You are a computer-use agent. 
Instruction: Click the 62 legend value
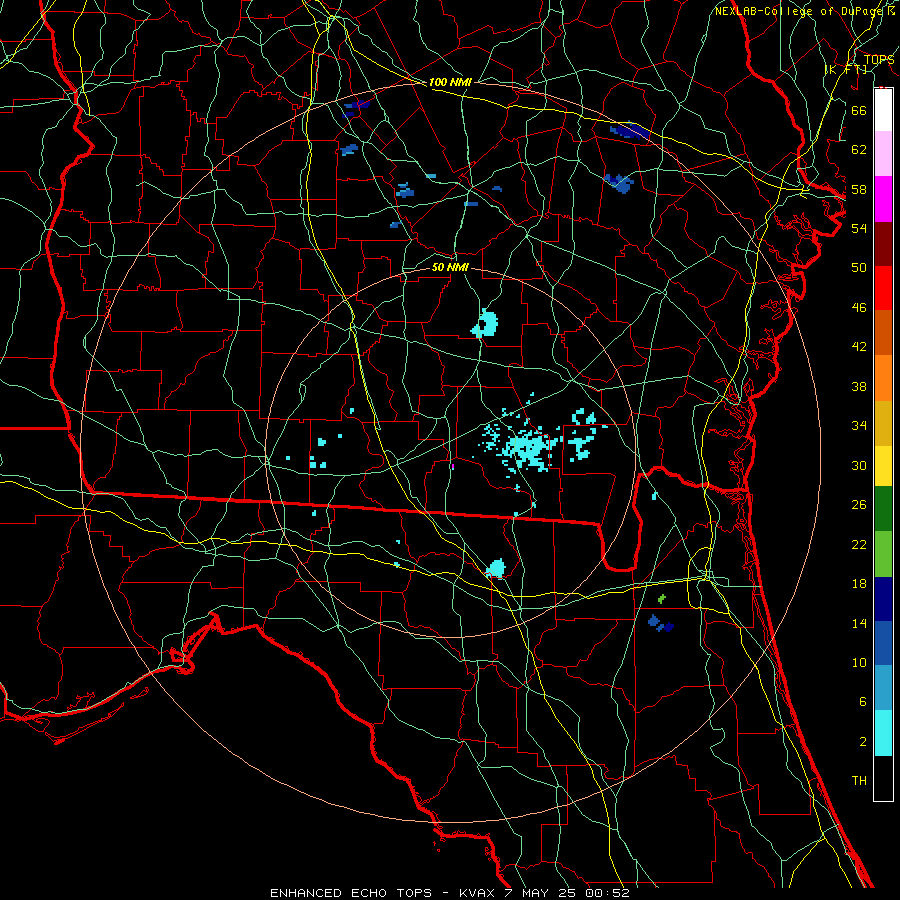coord(859,150)
